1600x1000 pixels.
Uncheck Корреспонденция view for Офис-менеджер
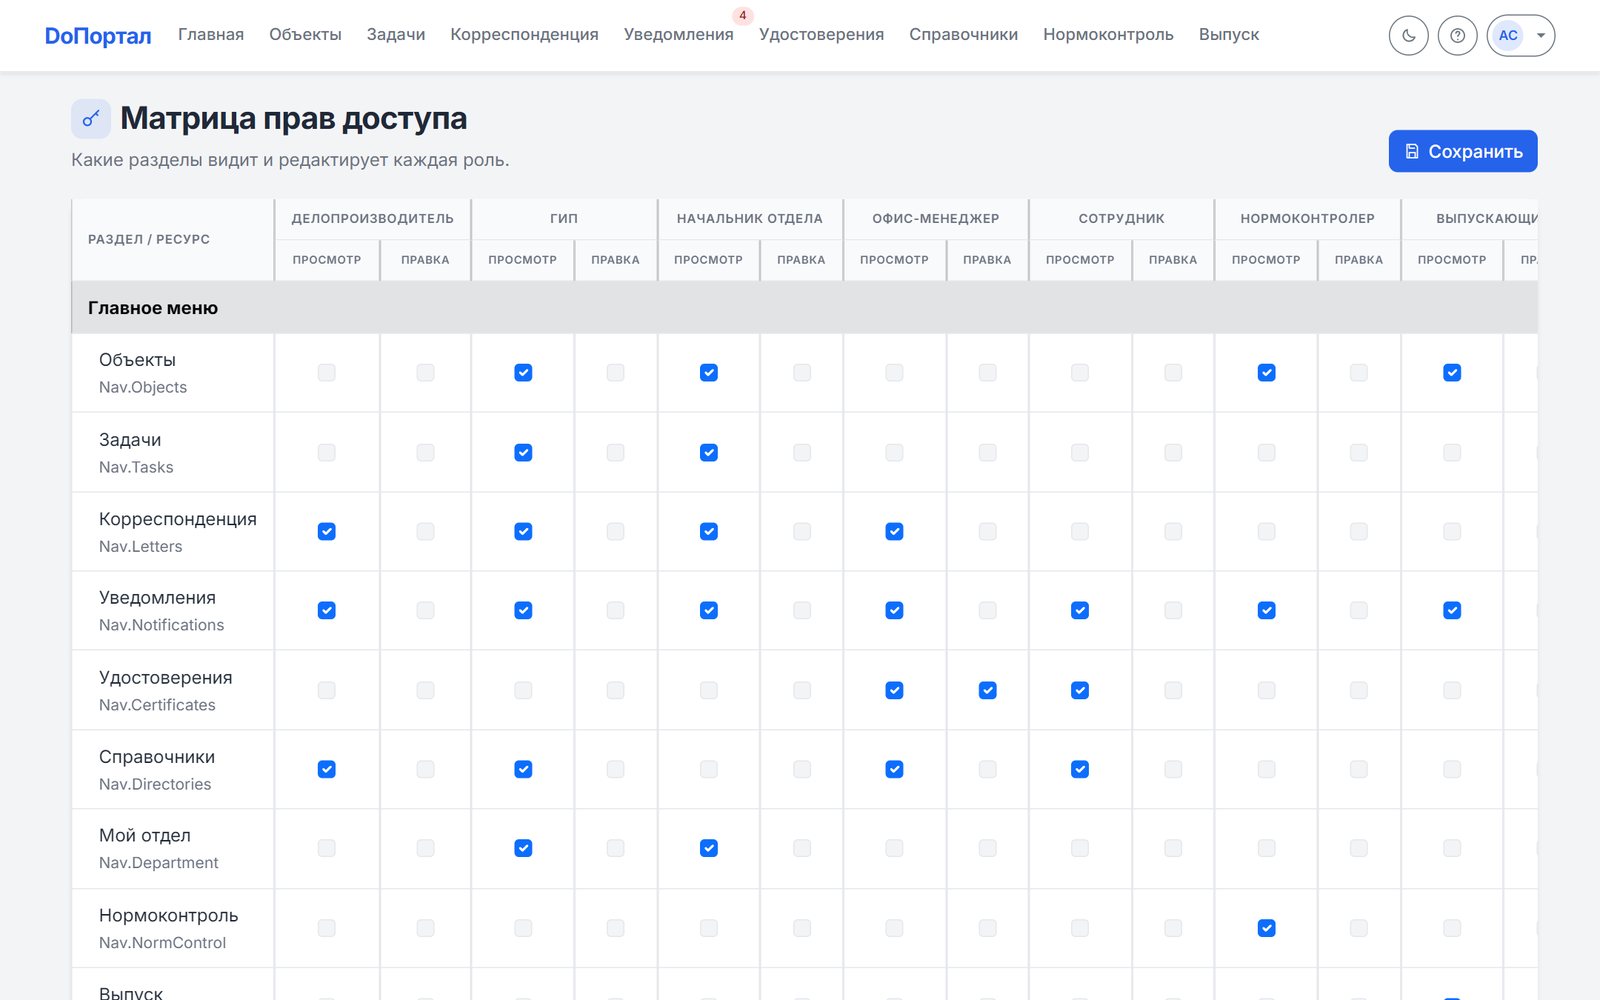(894, 532)
